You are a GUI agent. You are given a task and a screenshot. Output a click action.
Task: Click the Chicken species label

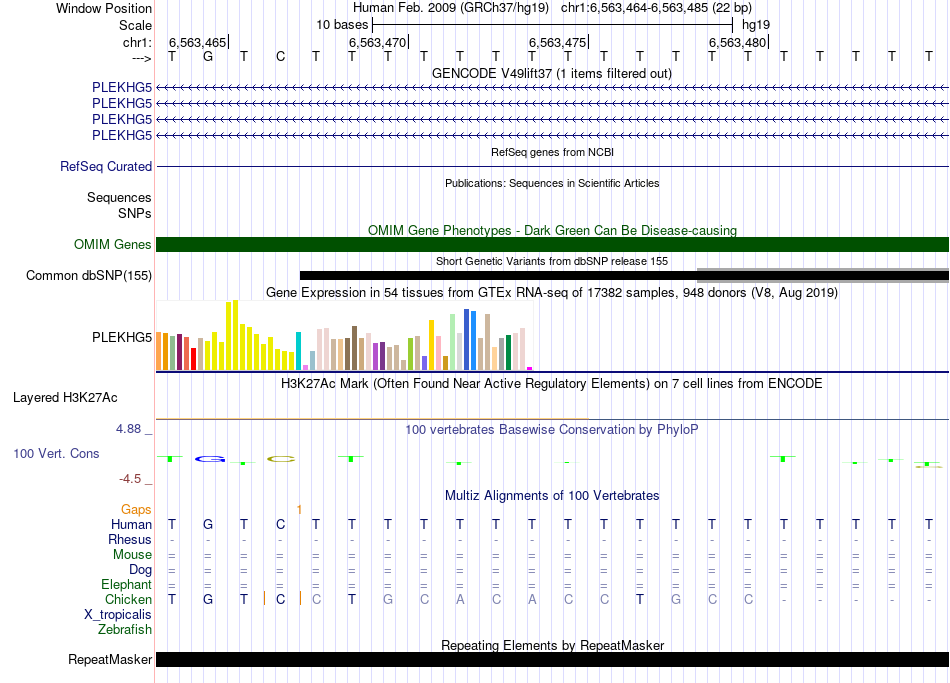tap(128, 599)
